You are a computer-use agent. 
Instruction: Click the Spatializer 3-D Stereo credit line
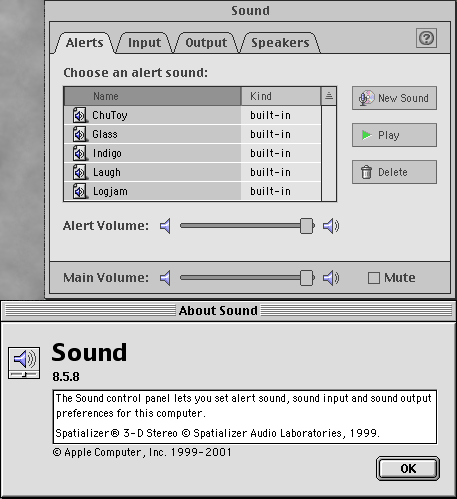(217, 433)
